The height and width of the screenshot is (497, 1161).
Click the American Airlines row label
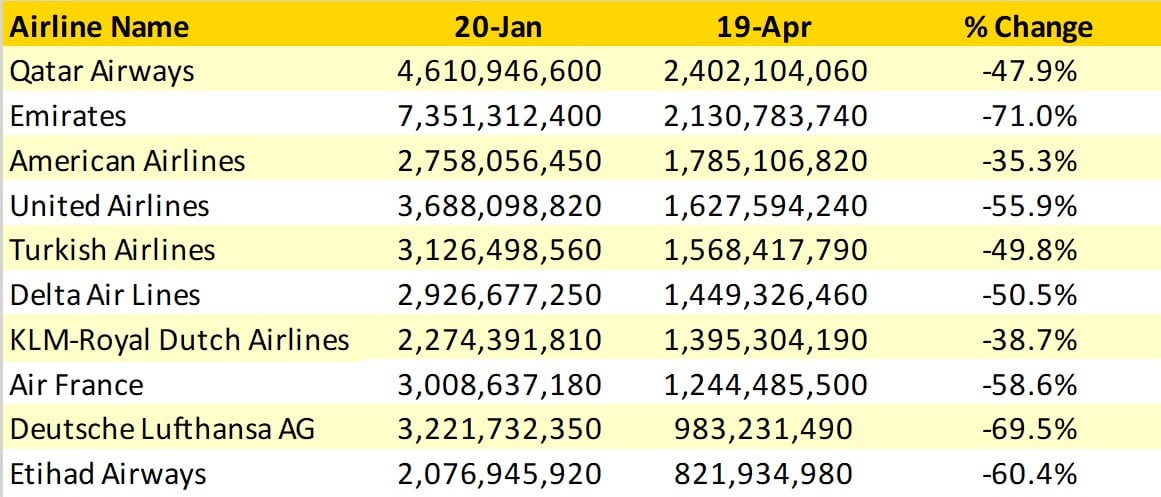tap(127, 162)
